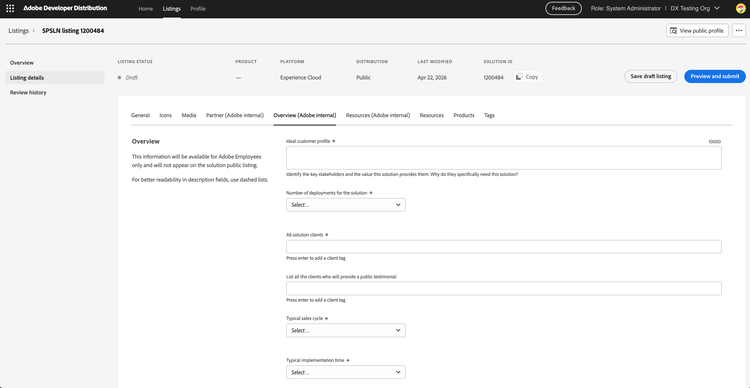The height and width of the screenshot is (388, 750).
Task: Click the Role: System Administrator text
Action: (626, 8)
